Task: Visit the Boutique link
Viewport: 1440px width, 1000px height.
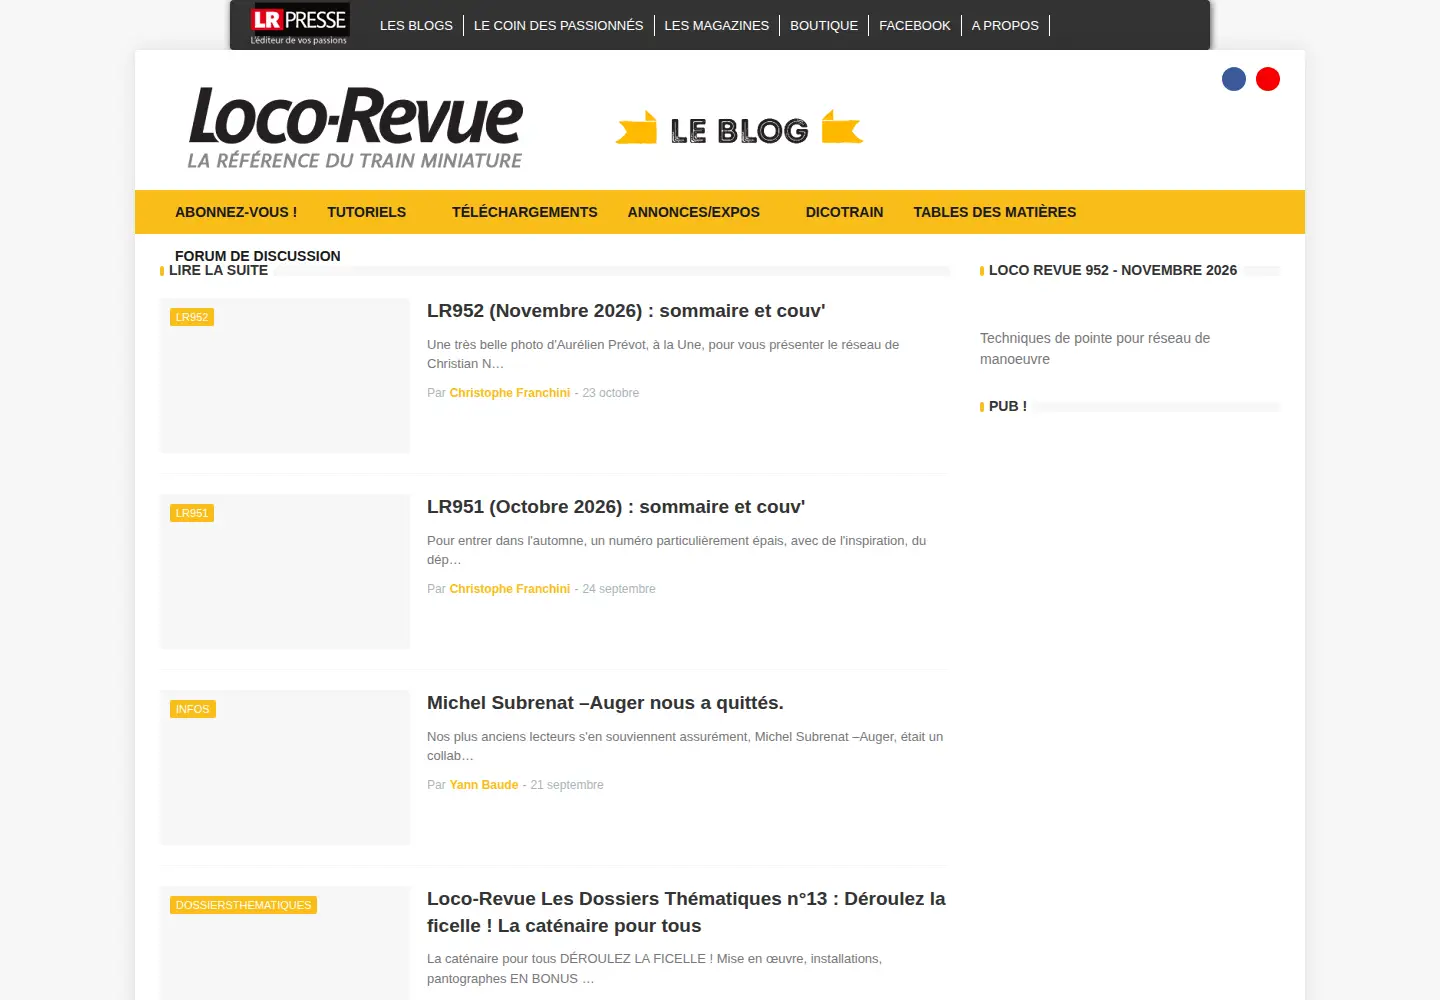Action: click(x=824, y=25)
